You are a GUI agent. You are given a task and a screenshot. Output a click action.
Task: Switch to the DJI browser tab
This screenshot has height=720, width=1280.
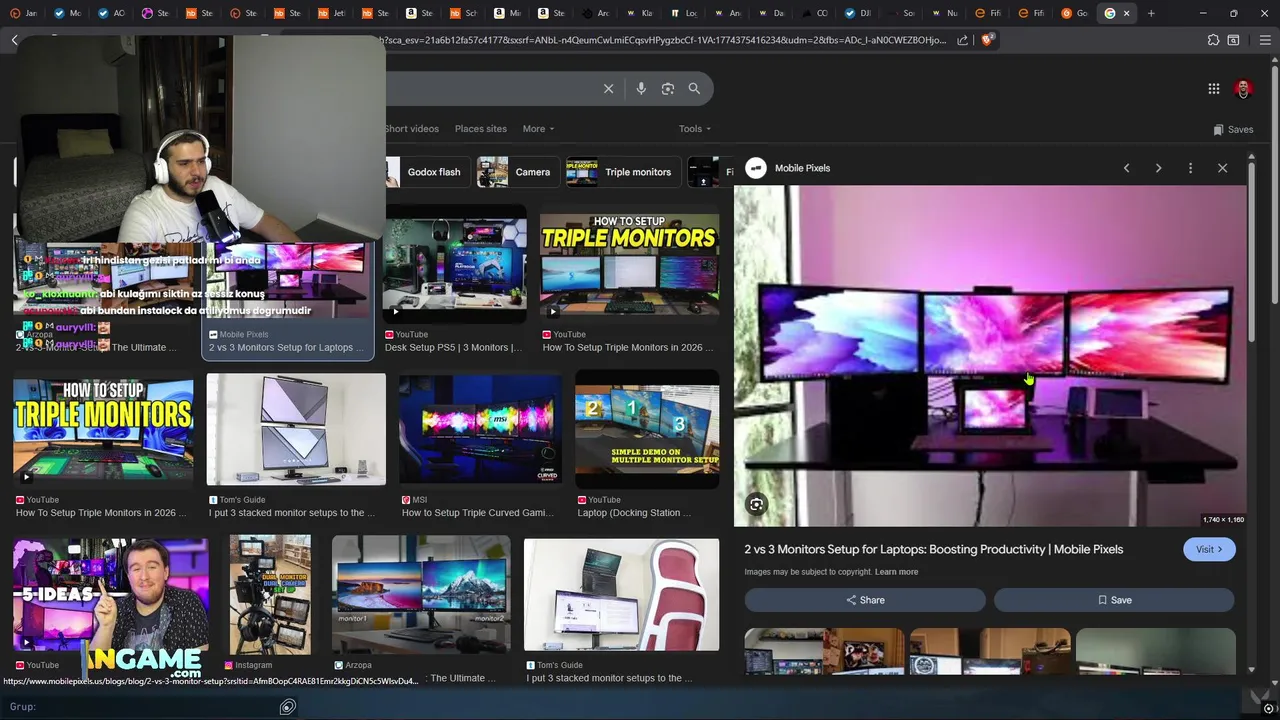[857, 13]
